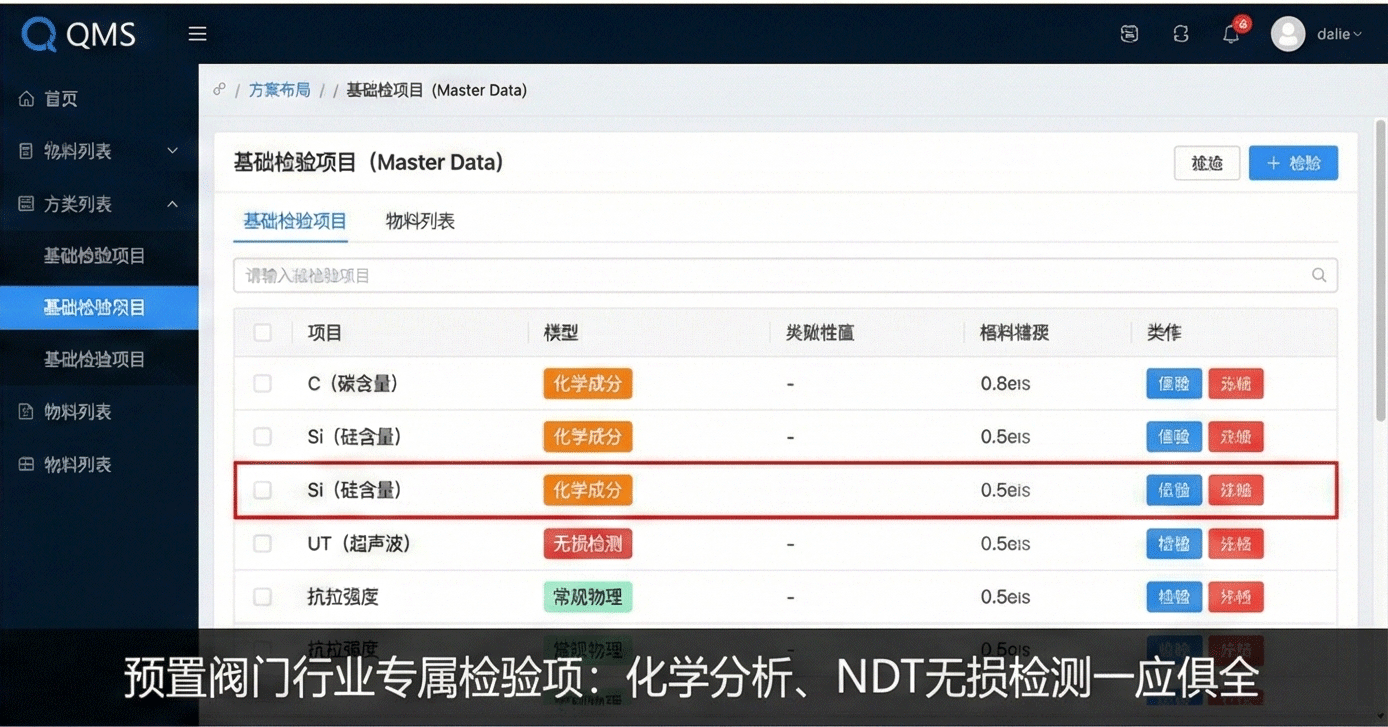Check the checkbox for UT（超声波）row
The width and height of the screenshot is (1388, 727).
(262, 543)
